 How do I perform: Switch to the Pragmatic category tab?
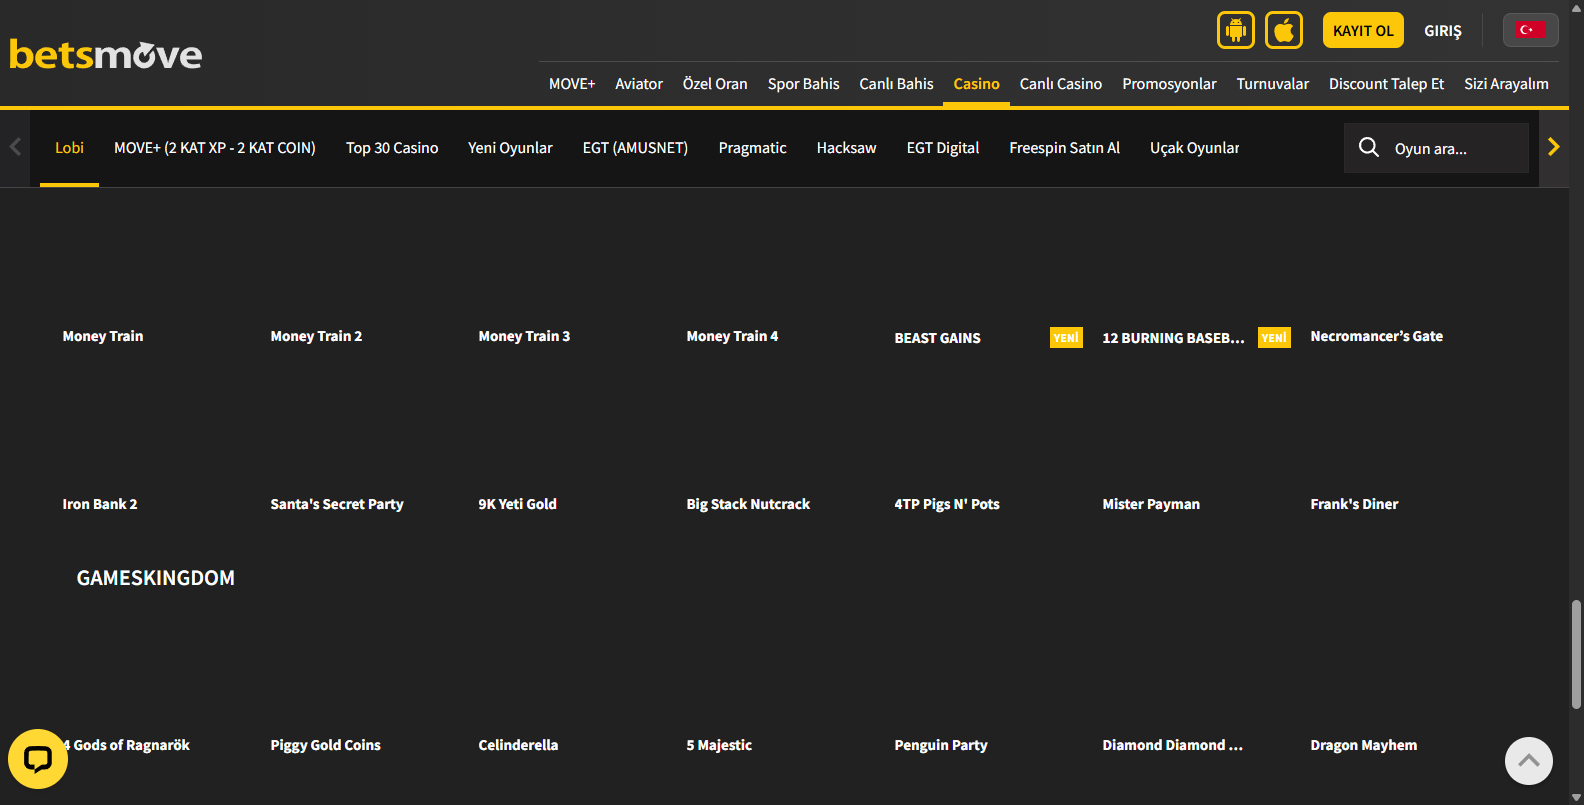[x=752, y=148]
